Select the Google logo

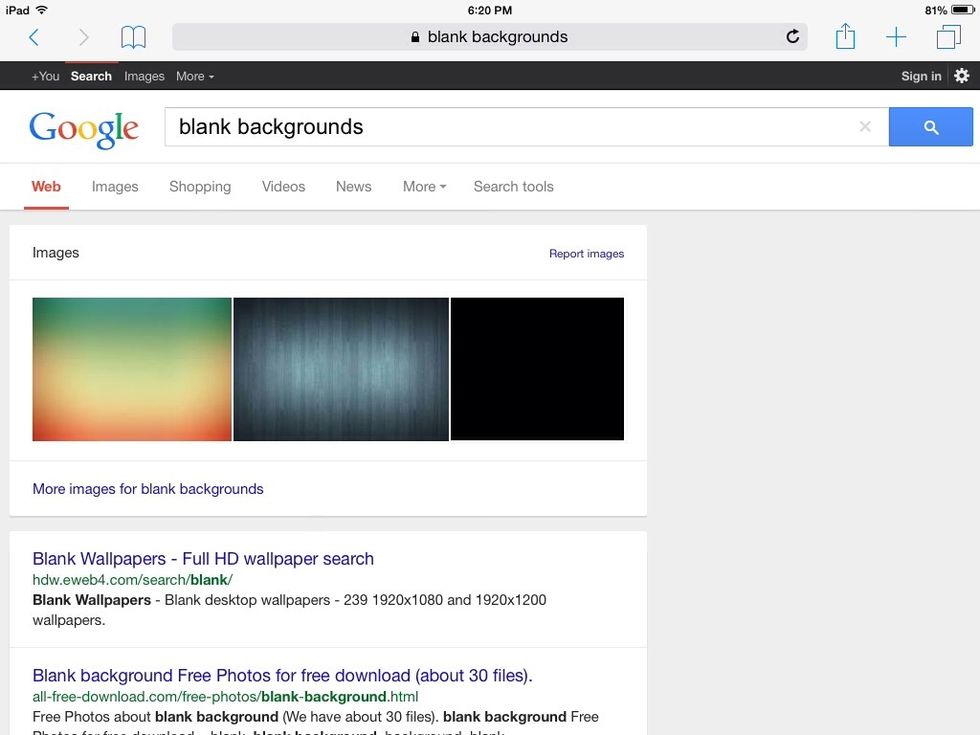pyautogui.click(x=84, y=128)
